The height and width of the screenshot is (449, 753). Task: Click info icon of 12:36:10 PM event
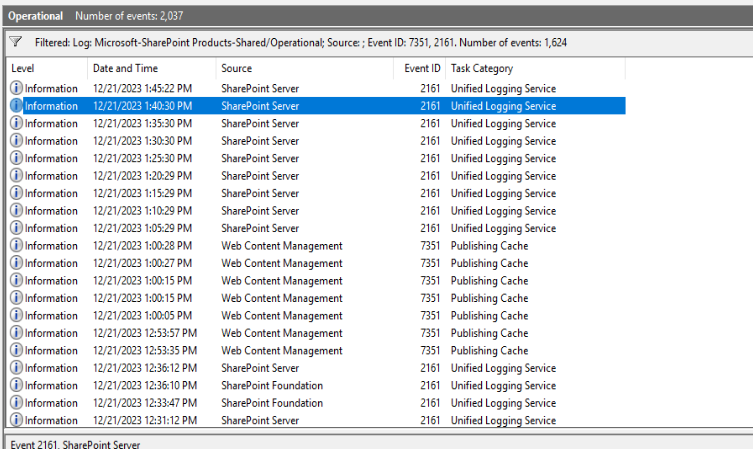point(16,385)
